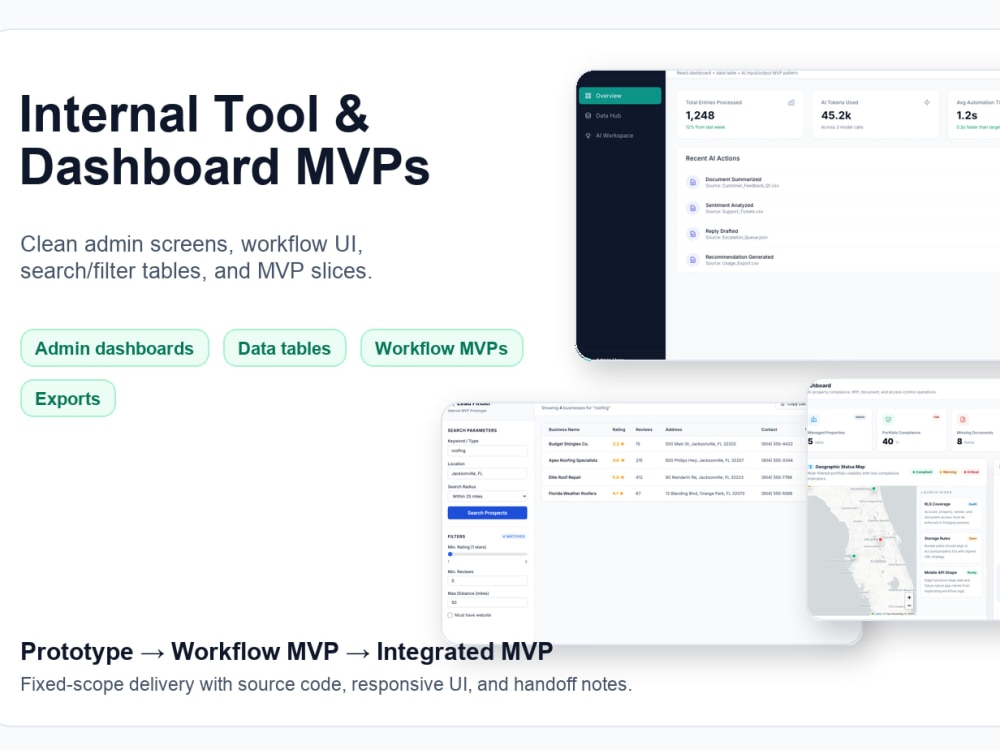Image resolution: width=1000 pixels, height=750 pixels.
Task: Click the Budget Shingles Co. table row name
Action: coord(568,444)
